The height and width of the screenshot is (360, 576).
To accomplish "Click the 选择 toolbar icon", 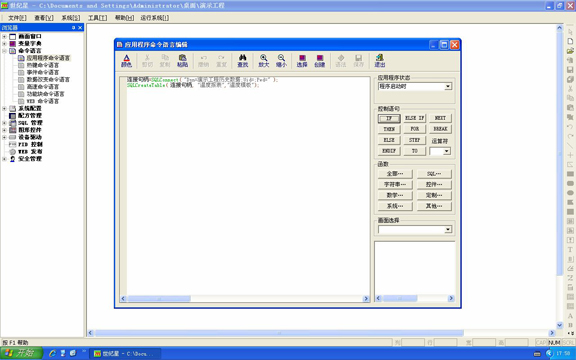I will [302, 61].
